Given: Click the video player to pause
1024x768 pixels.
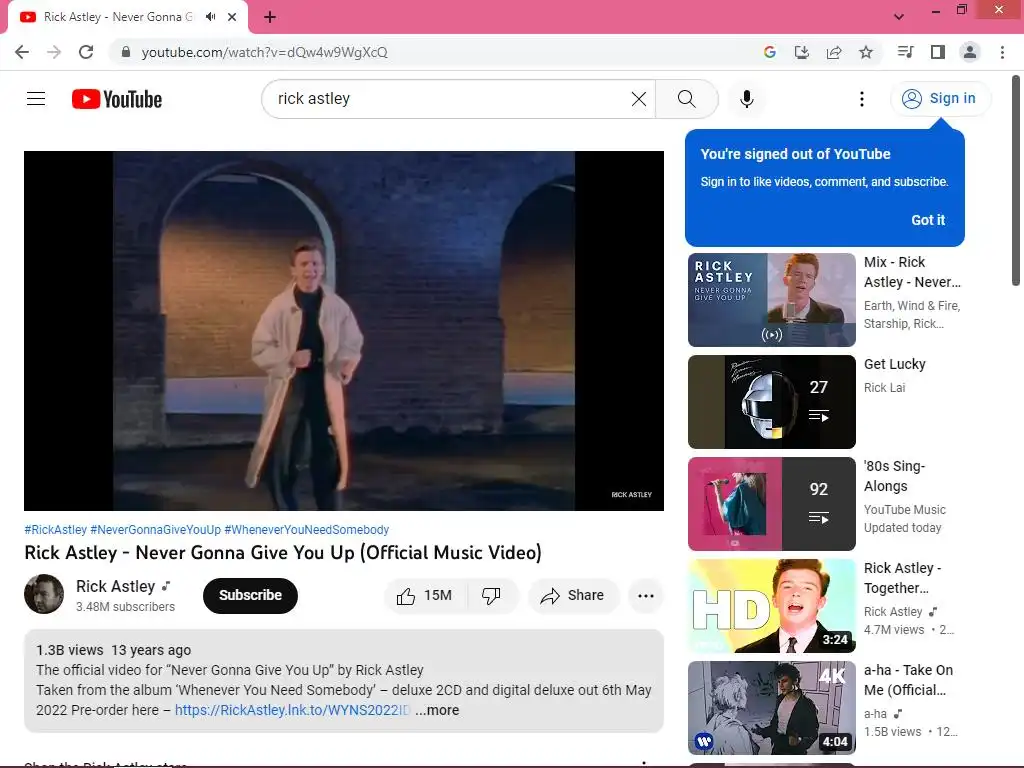Looking at the screenshot, I should tap(344, 330).
